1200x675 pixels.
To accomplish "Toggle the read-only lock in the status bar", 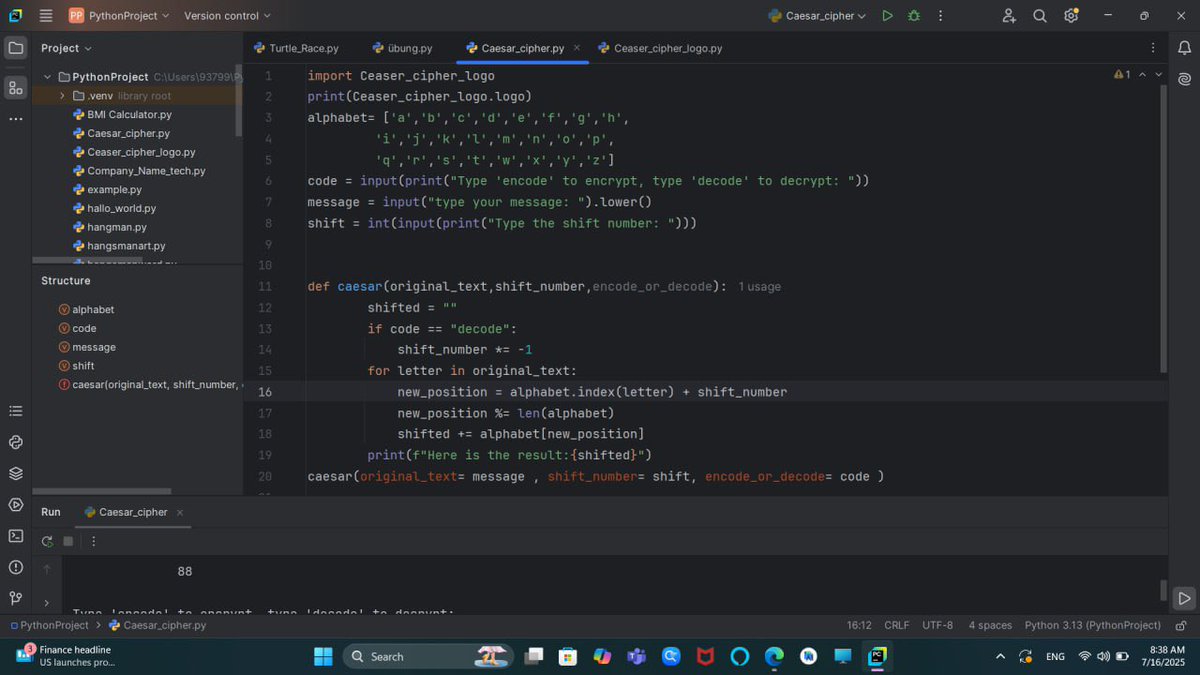I will [x=1180, y=625].
